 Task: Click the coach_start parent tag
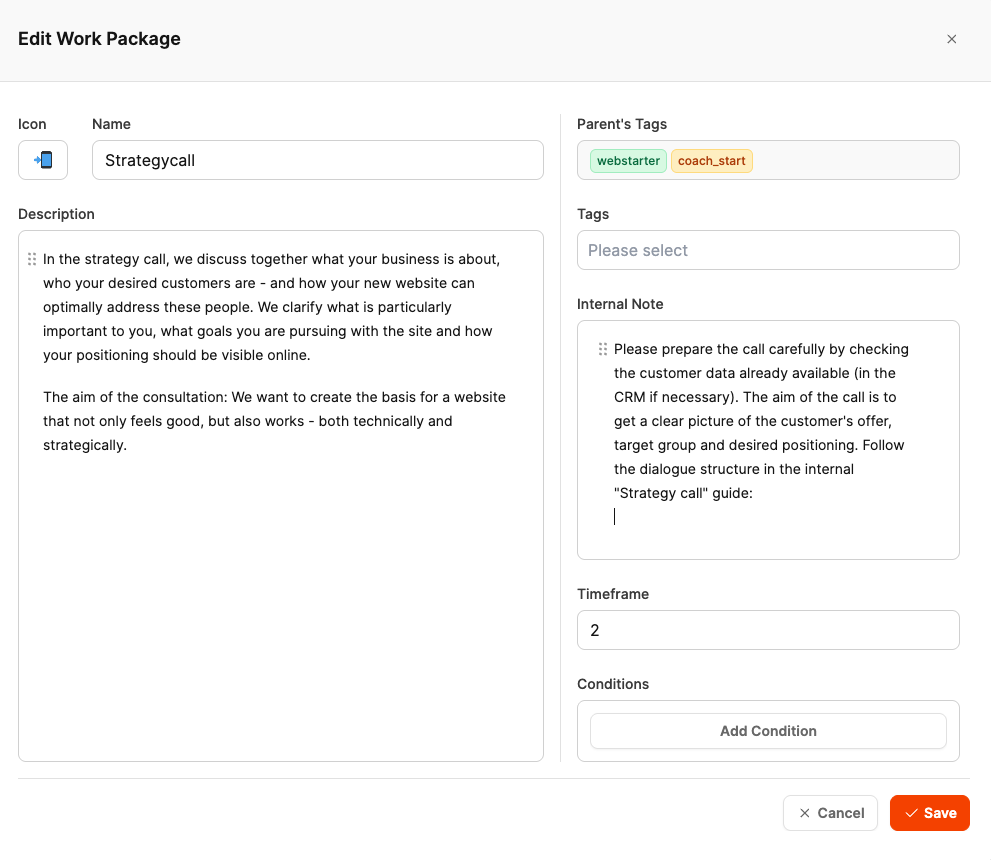[711, 160]
